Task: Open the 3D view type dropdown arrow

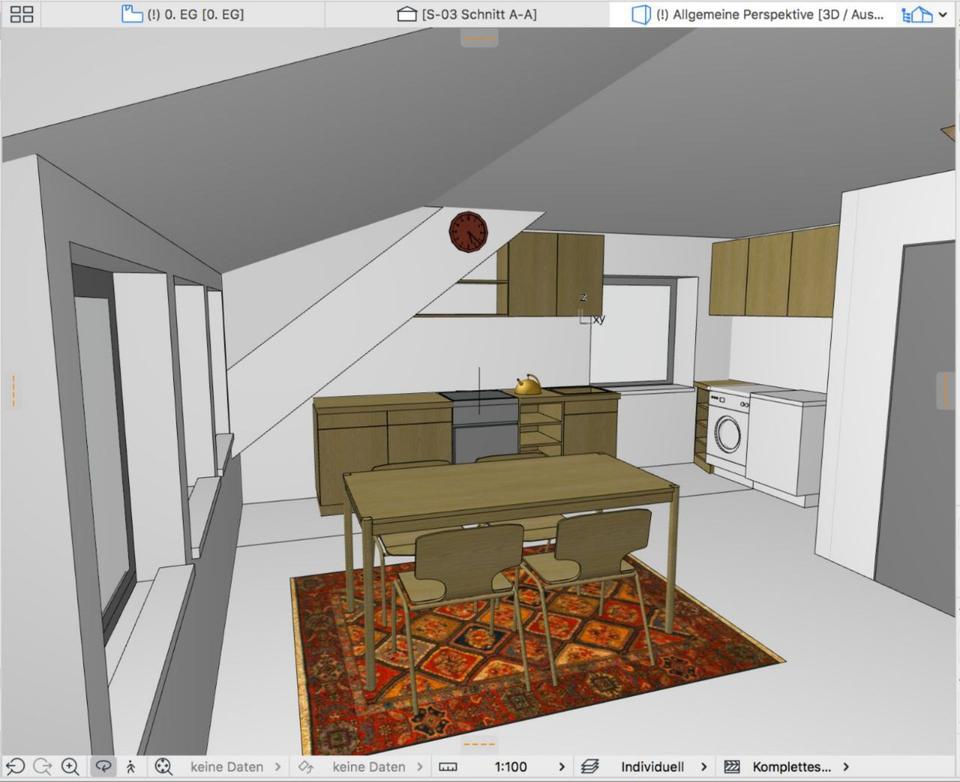Action: [943, 14]
